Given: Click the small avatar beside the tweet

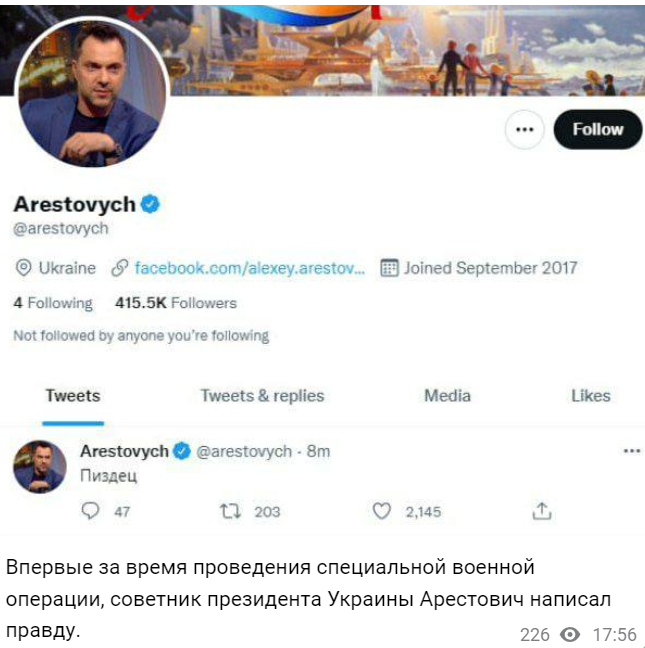Looking at the screenshot, I should pyautogui.click(x=40, y=467).
